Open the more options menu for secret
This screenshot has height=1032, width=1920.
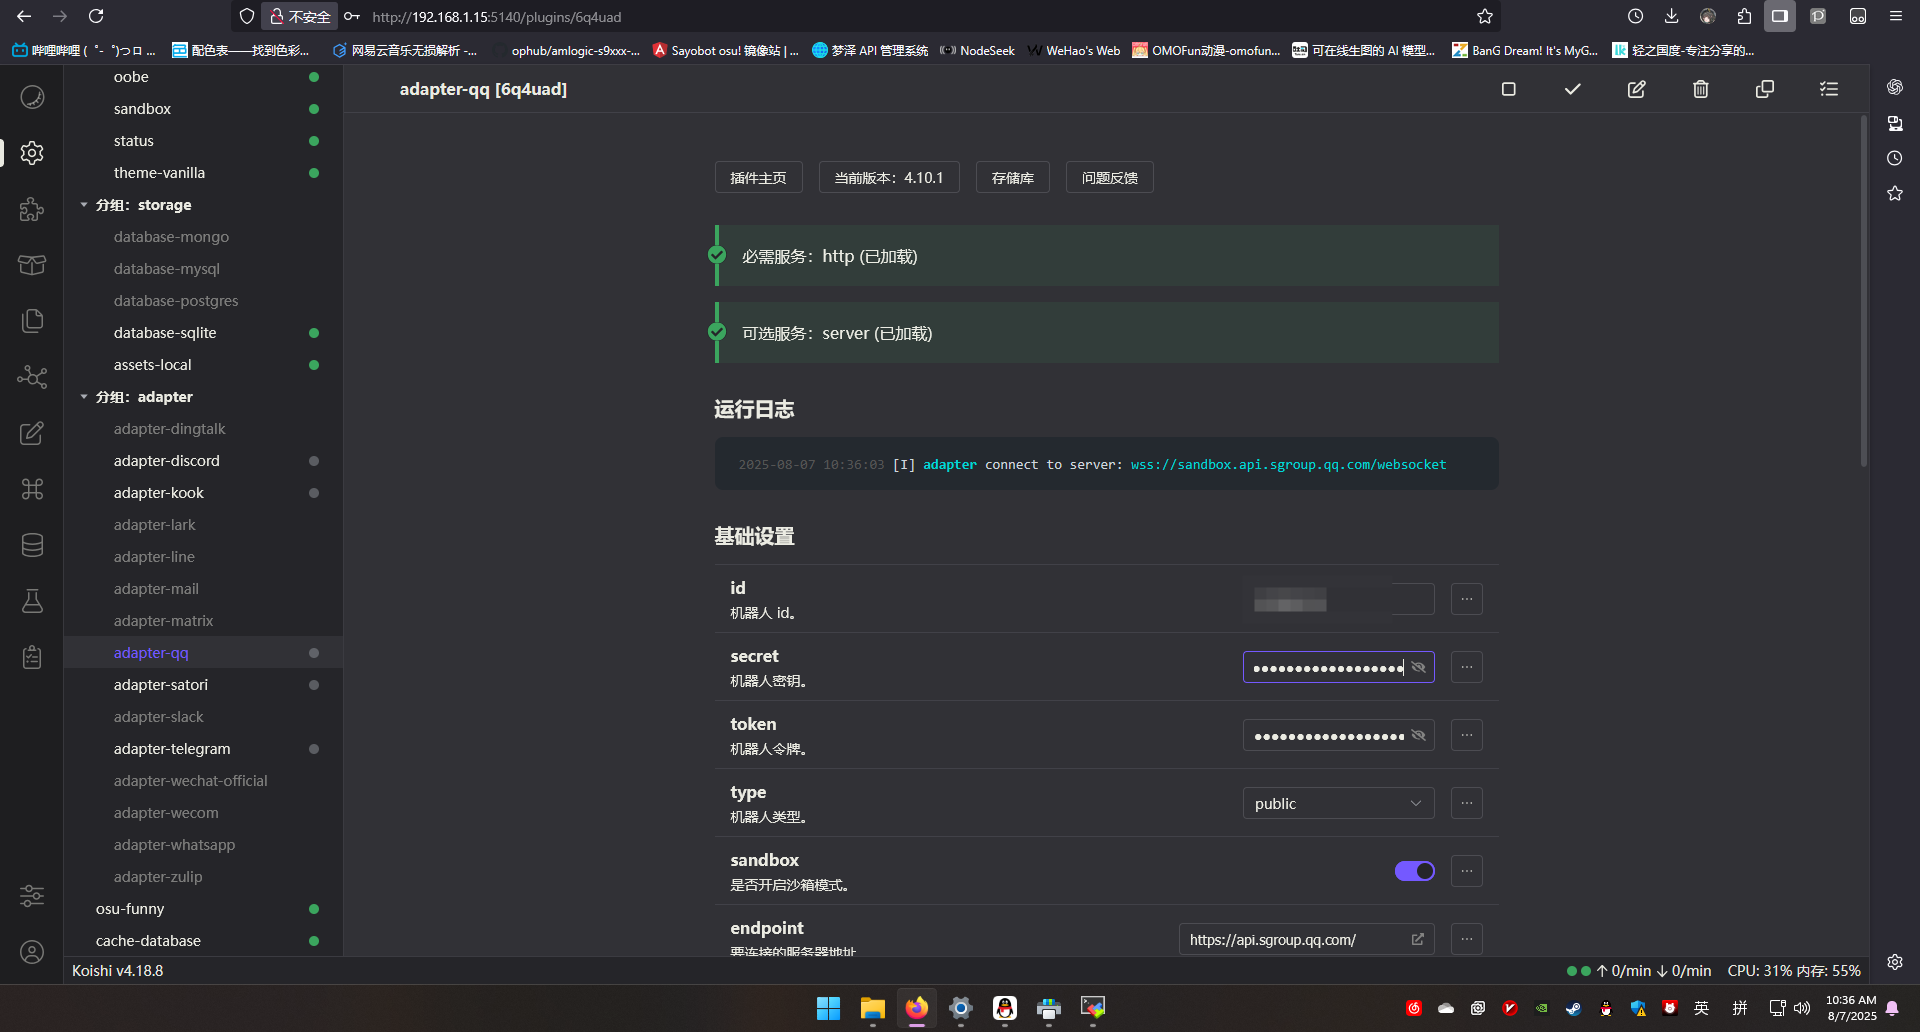point(1467,667)
